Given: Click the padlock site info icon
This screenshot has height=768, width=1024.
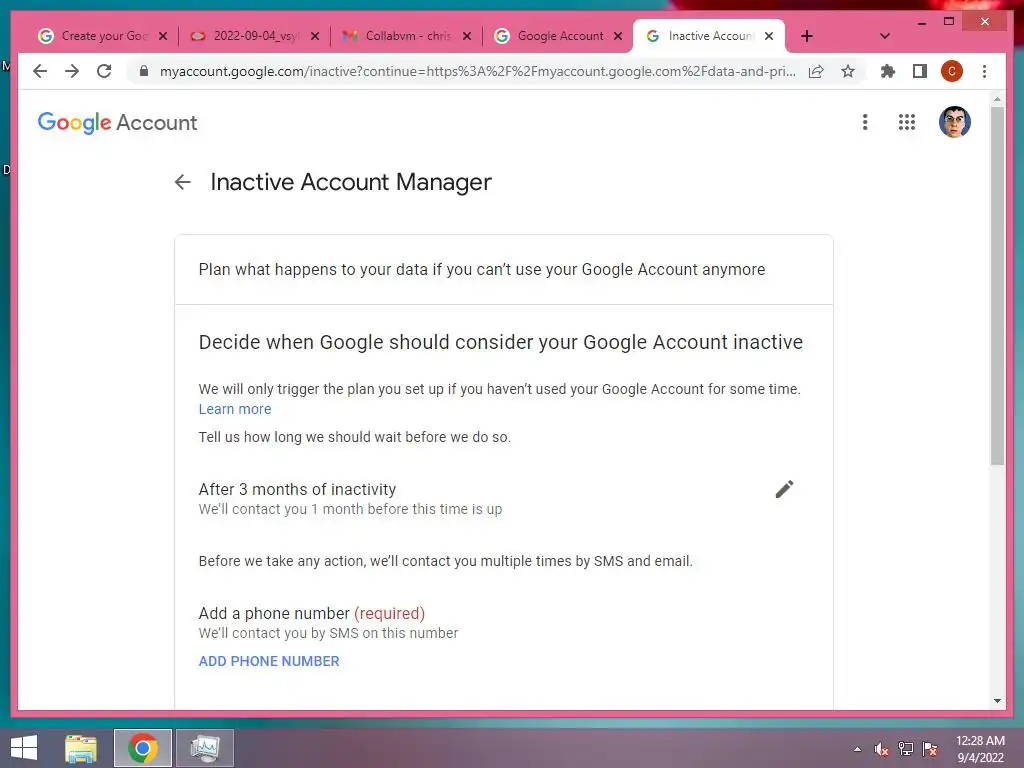Looking at the screenshot, I should click(144, 71).
